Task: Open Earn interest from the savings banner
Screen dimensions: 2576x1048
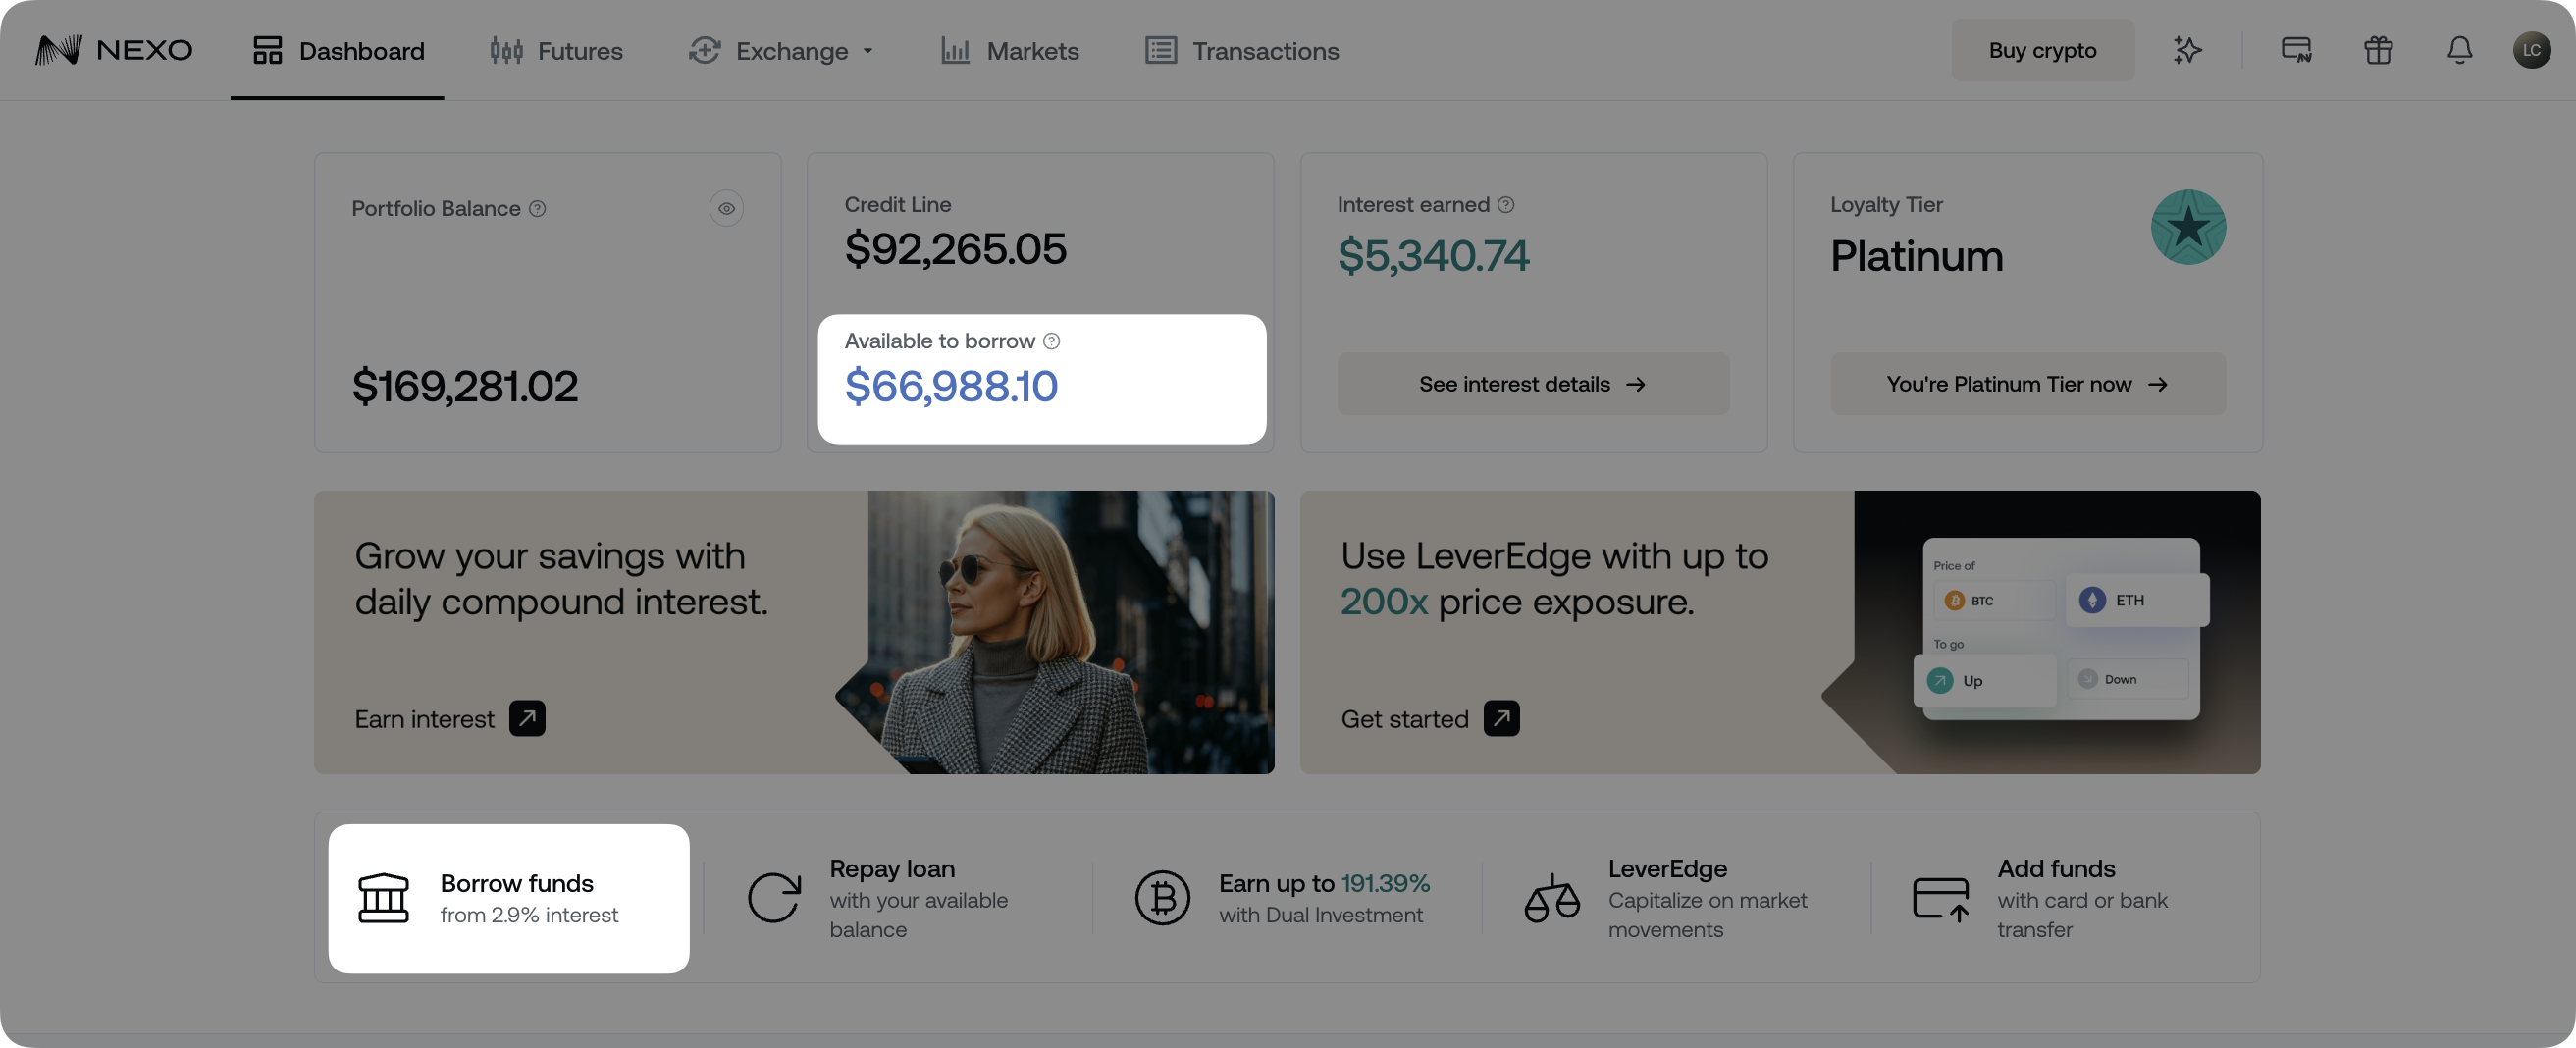Action: coord(425,718)
